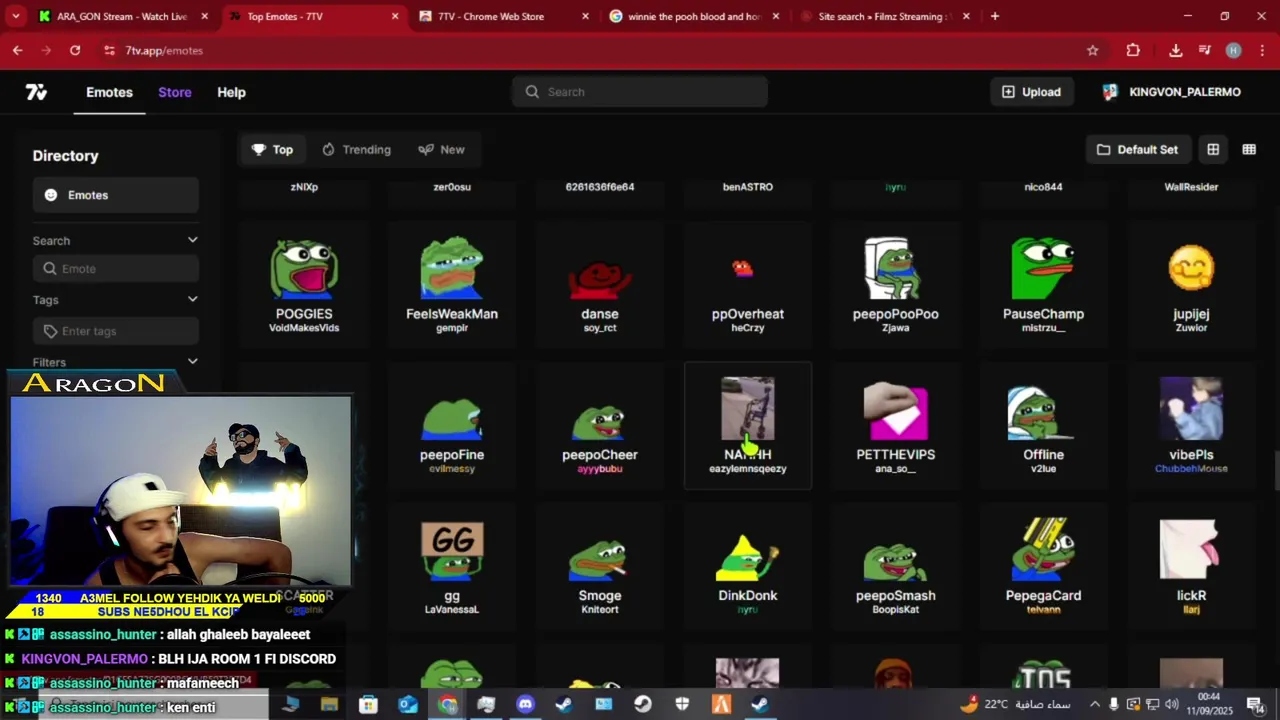This screenshot has width=1280, height=720.
Task: Select the Trending emotes tab
Action: tap(356, 149)
